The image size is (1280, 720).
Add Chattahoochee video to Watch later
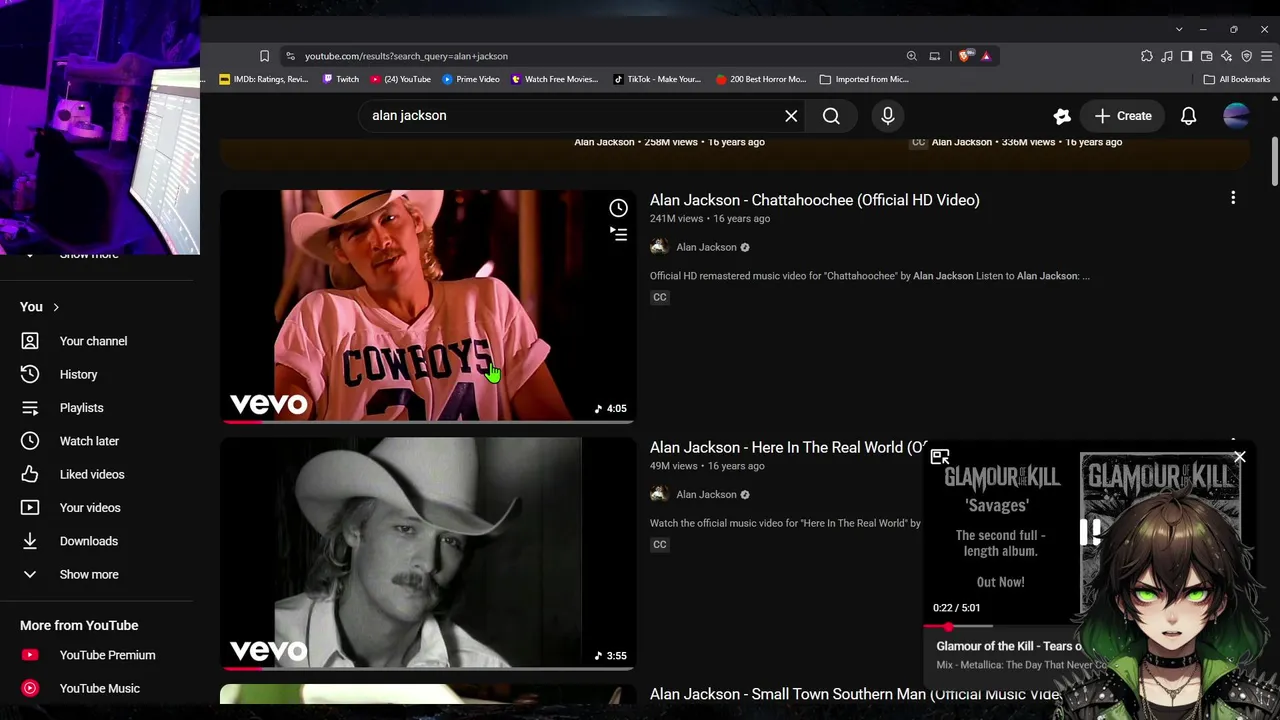618,208
